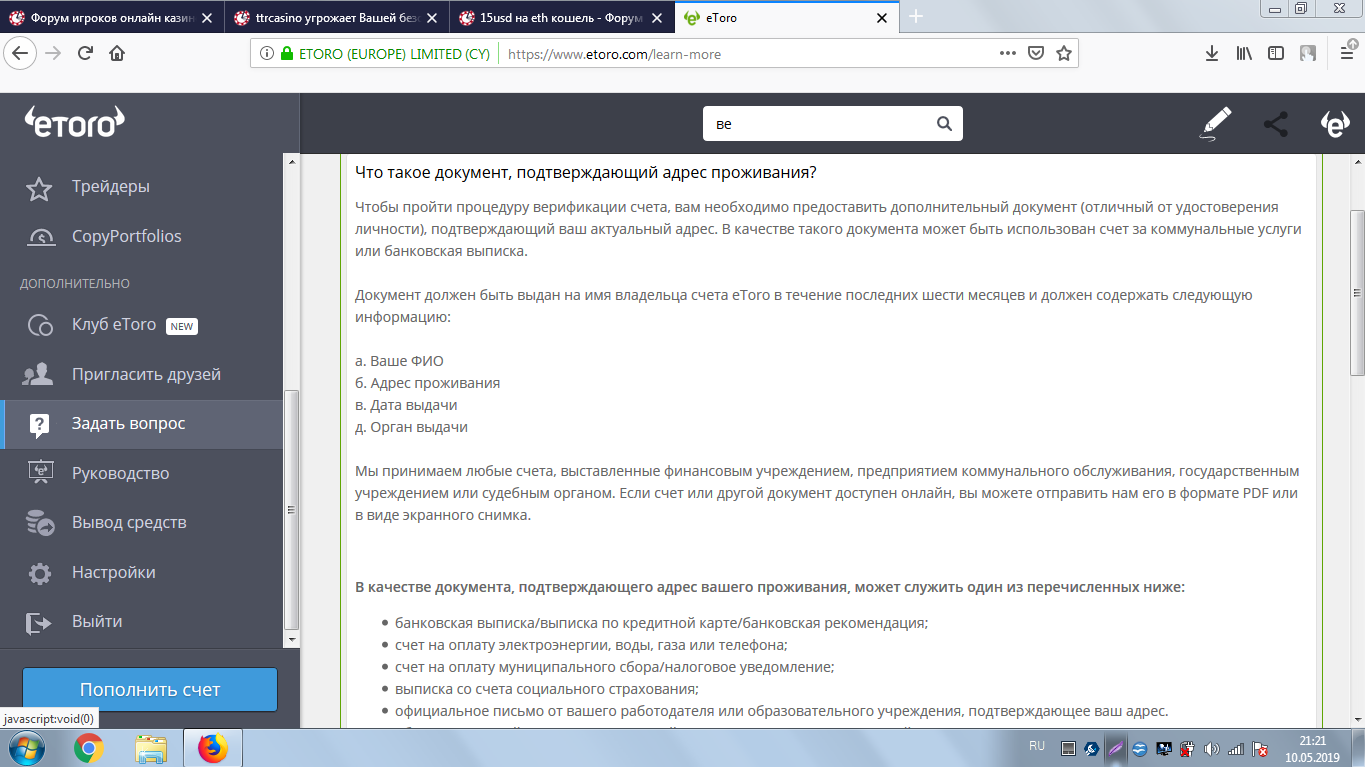The image size is (1365, 767).
Task: Click the share icon in eToro header
Action: [x=1275, y=124]
